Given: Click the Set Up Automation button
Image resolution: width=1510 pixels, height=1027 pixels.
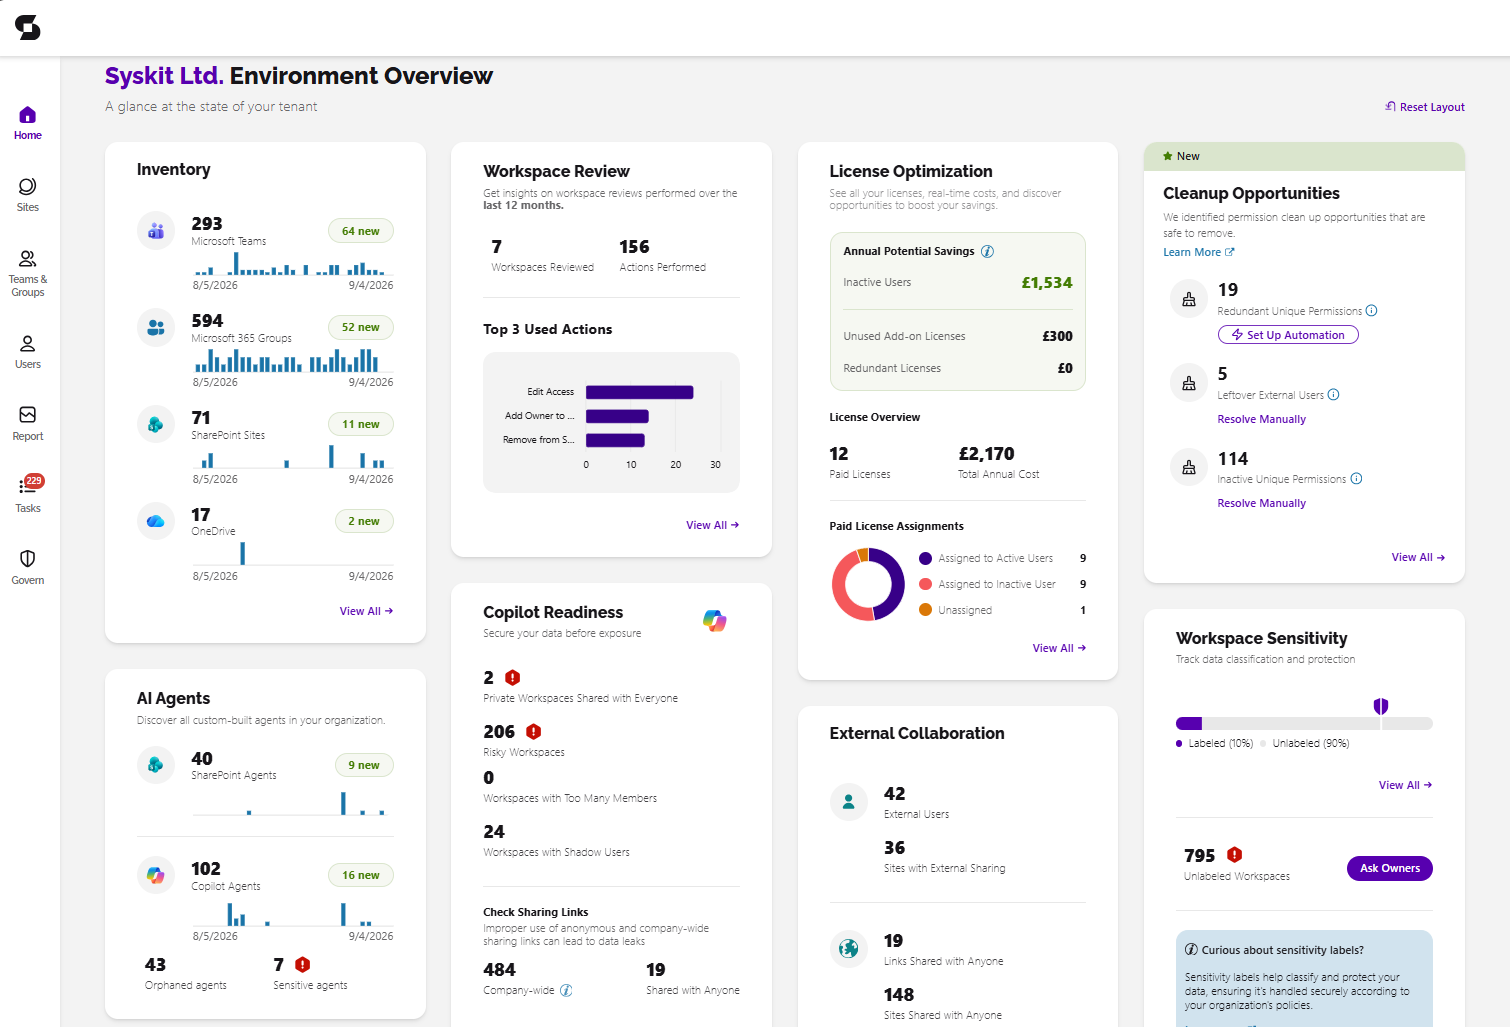Looking at the screenshot, I should pos(1288,335).
